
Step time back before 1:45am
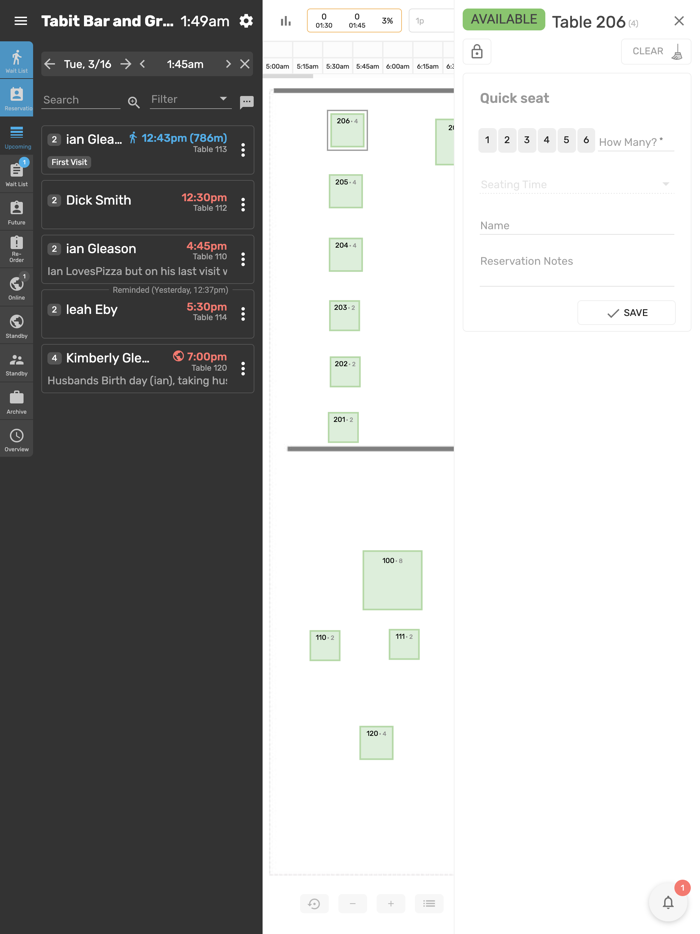142,64
